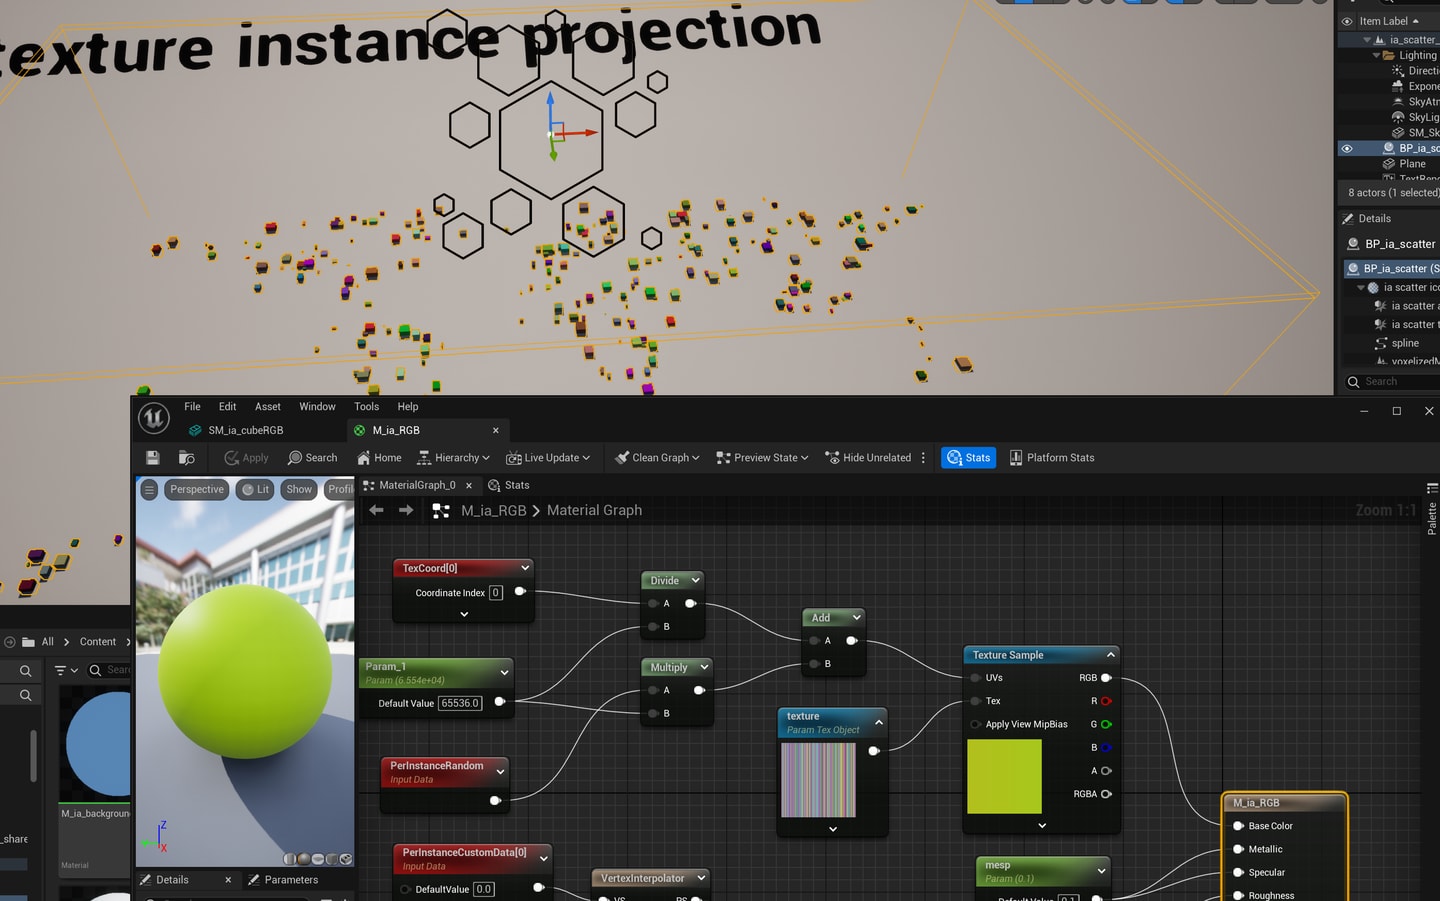This screenshot has width=1440, height=901.
Task: Collapse the TexCoord[0] node header chevron
Action: [x=525, y=568]
